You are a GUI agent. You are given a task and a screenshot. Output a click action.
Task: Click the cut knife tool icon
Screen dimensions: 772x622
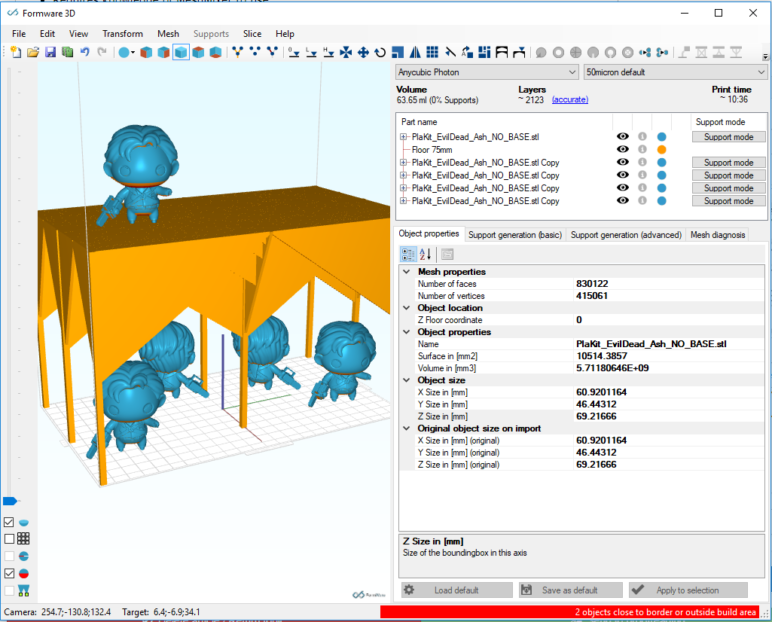pyautogui.click(x=450, y=52)
